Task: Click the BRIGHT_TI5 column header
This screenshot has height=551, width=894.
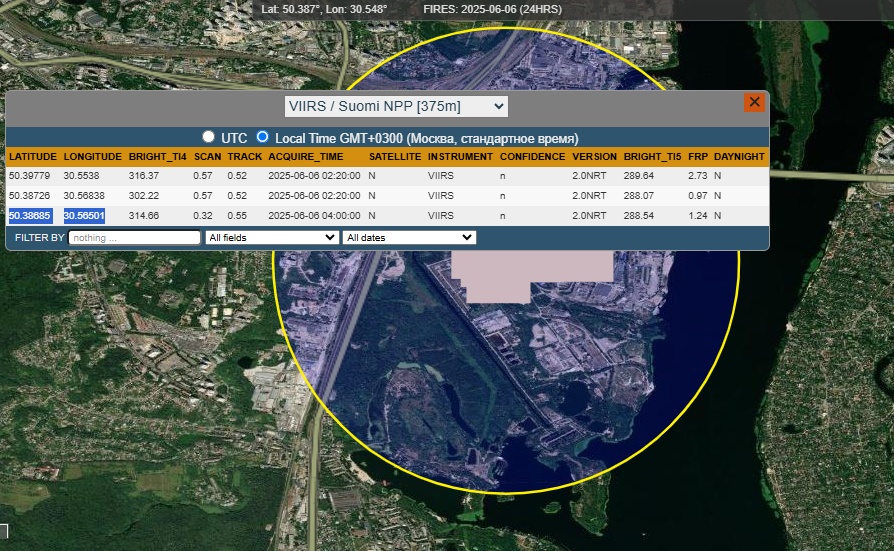Action: pyautogui.click(x=652, y=156)
